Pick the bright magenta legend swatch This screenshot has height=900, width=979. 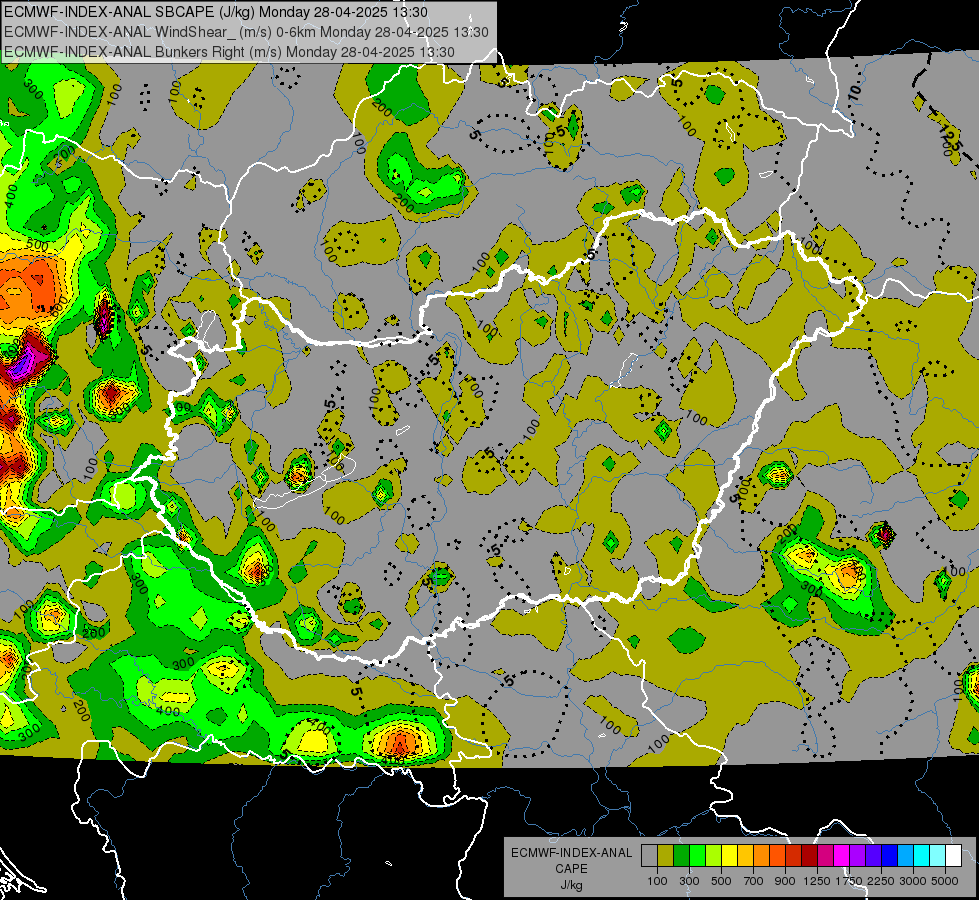point(842,856)
